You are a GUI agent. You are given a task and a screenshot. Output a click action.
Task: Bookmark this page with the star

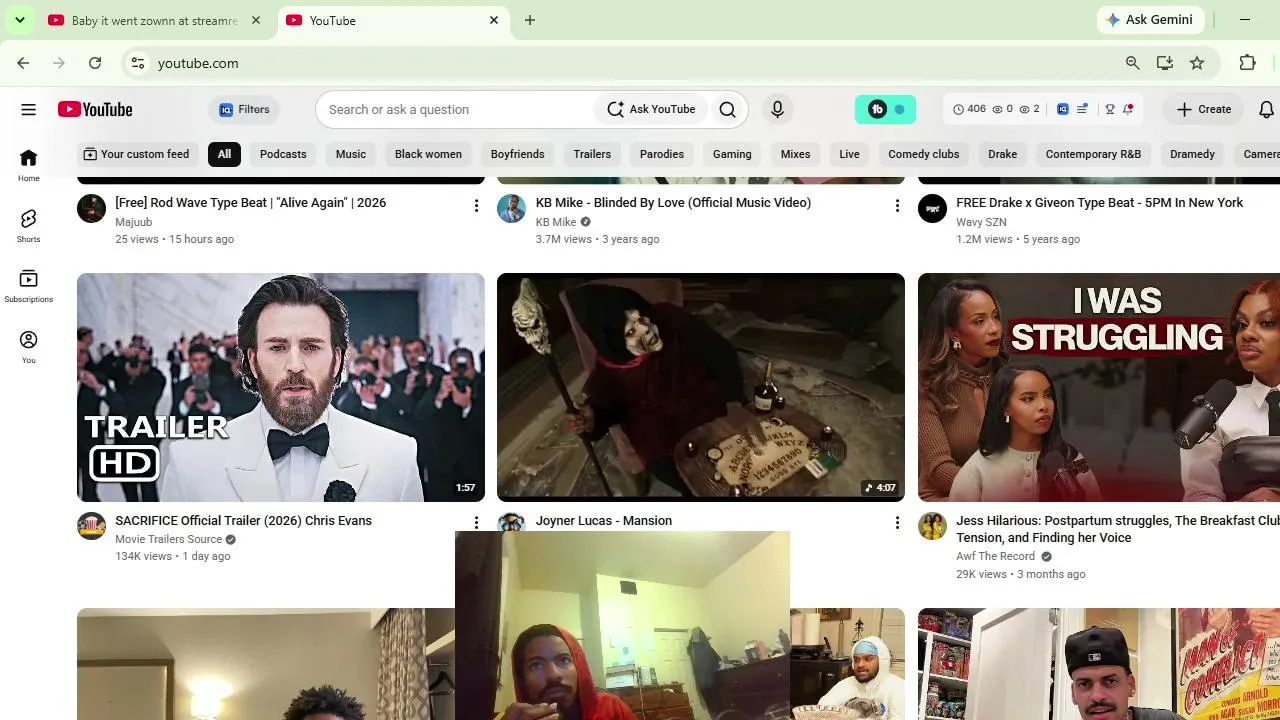(1197, 63)
